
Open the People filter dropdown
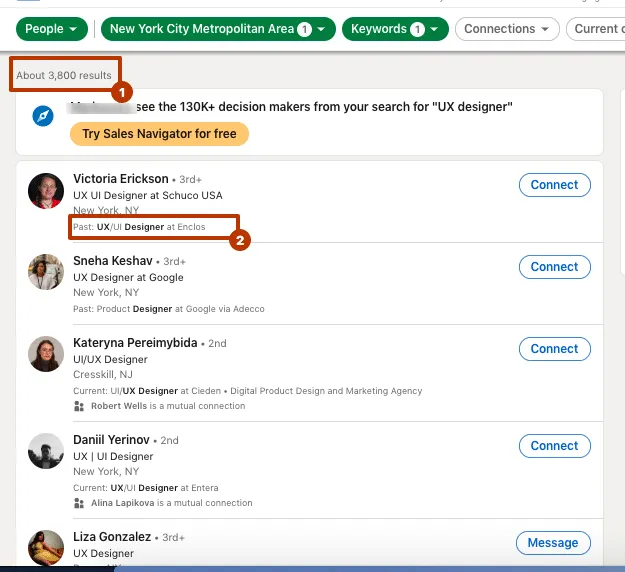tap(52, 29)
